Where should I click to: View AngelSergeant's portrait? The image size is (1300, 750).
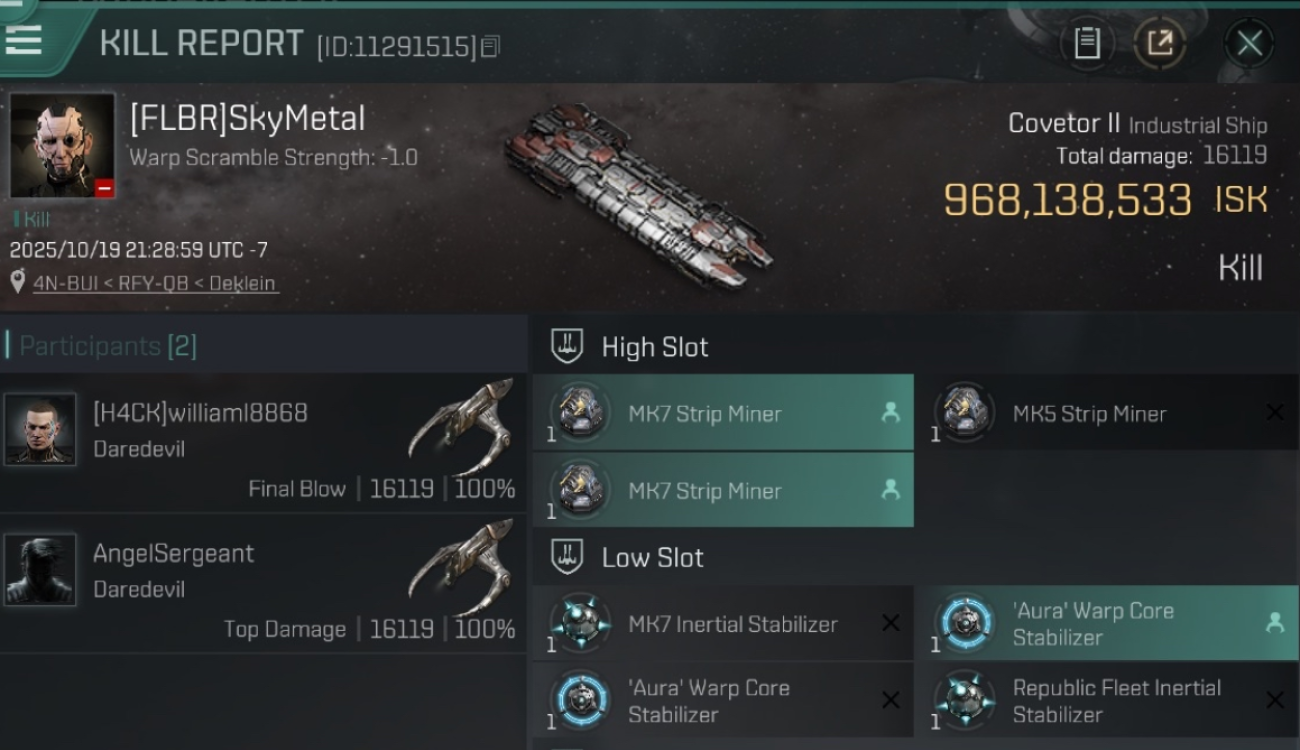[x=40, y=569]
